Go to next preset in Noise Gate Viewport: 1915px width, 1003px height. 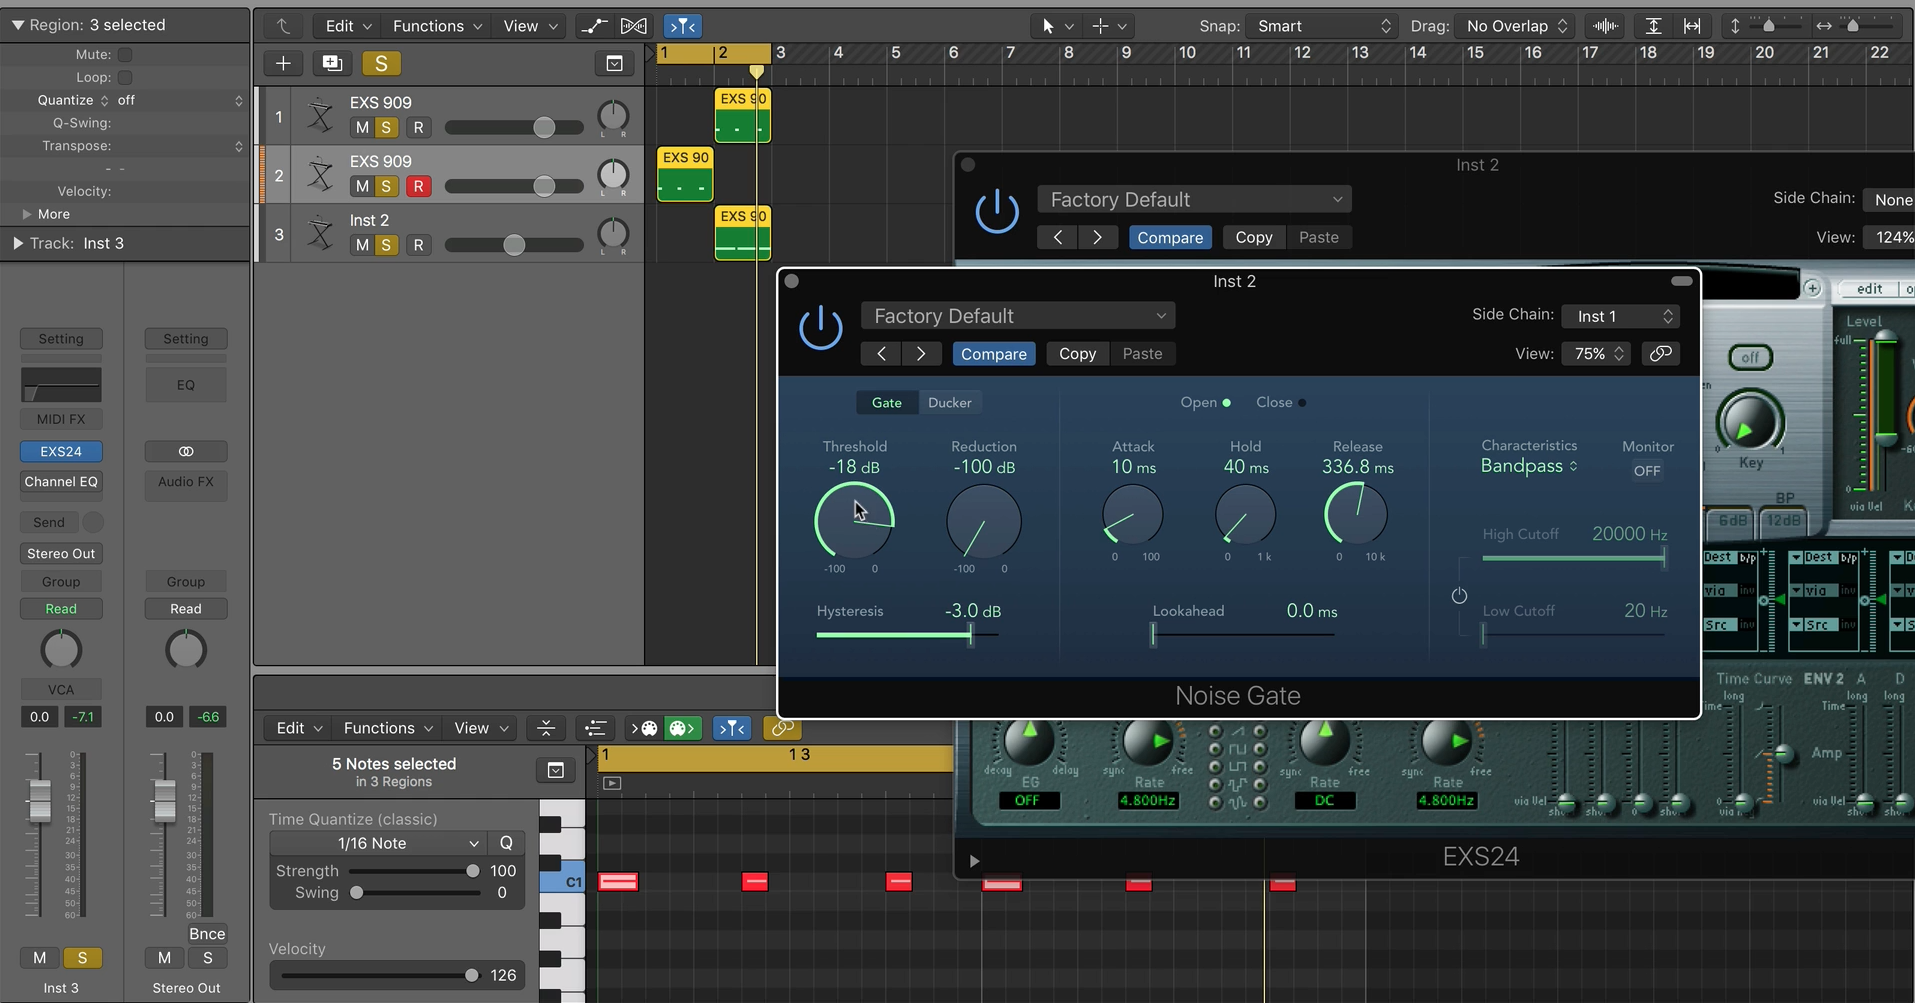coord(921,354)
